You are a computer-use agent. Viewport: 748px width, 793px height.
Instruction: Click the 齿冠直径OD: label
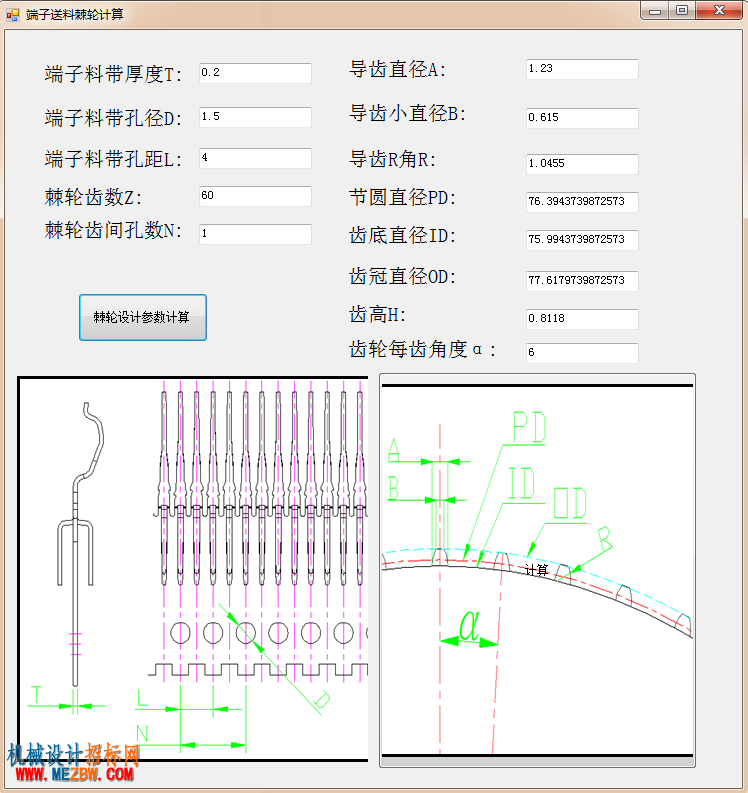(403, 276)
